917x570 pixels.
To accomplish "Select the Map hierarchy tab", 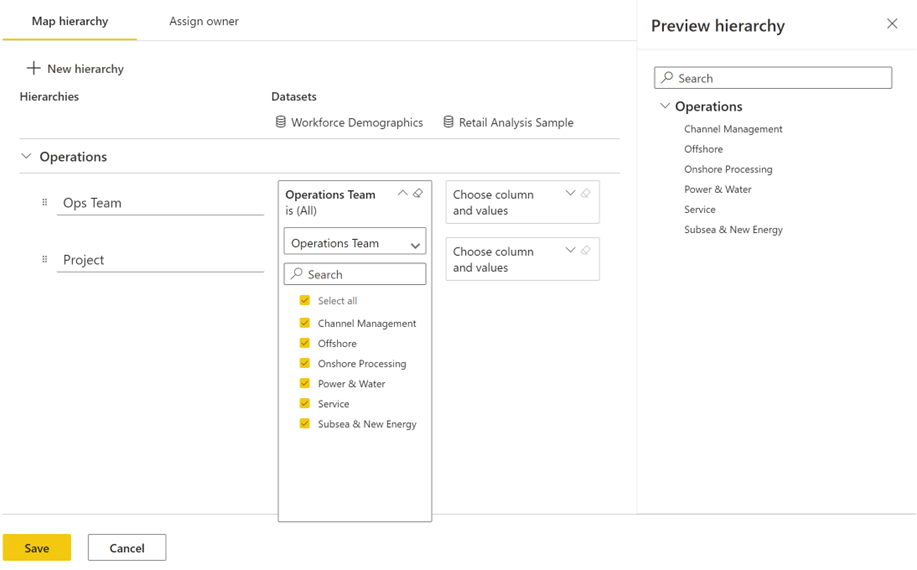I will tap(69, 21).
